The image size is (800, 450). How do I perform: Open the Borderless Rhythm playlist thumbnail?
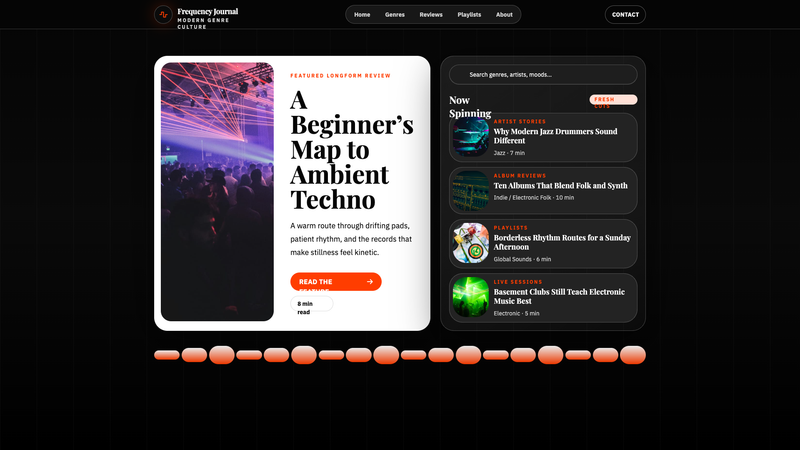pos(471,243)
